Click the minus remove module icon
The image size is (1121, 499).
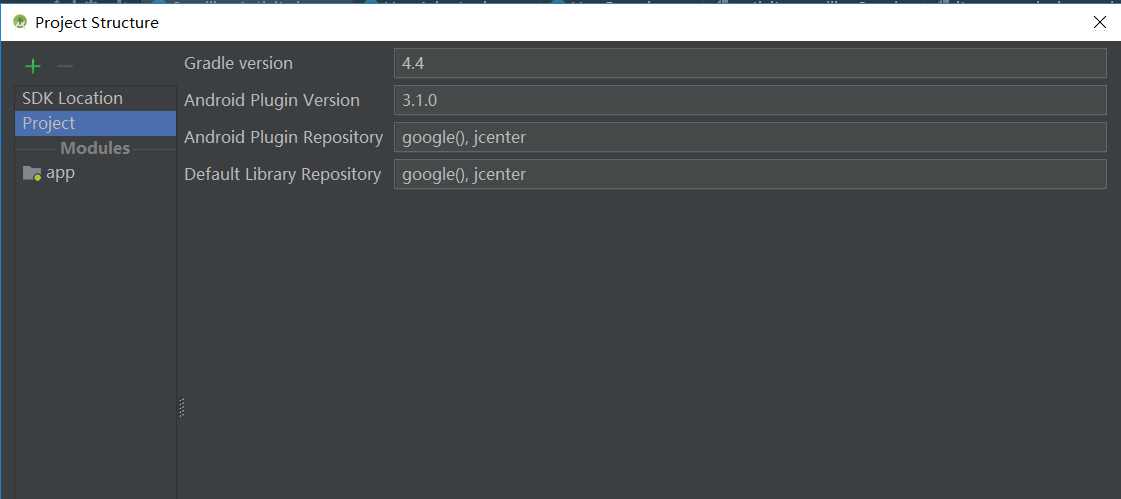65,66
